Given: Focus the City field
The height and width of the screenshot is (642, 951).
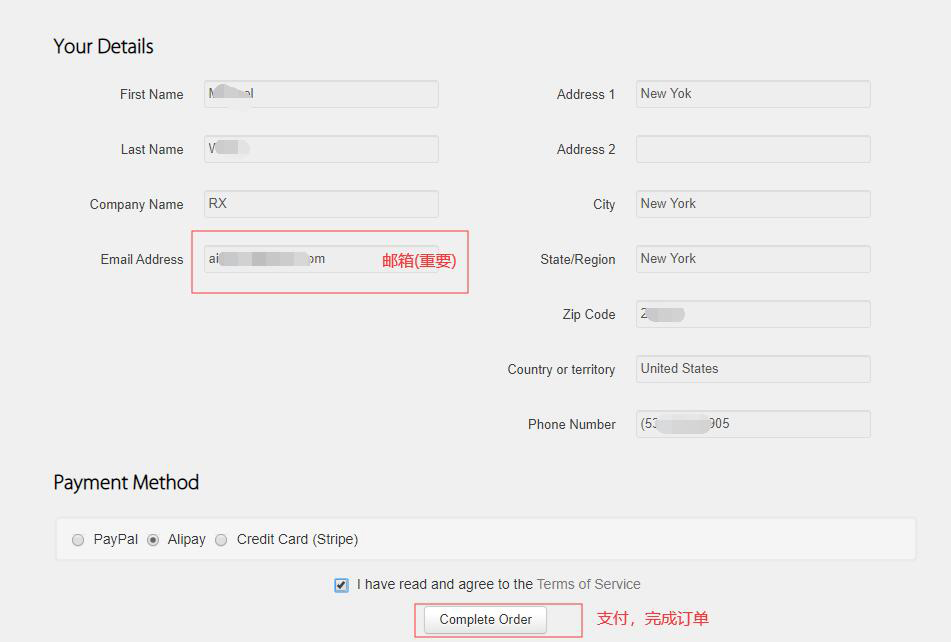Looking at the screenshot, I should click(x=753, y=204).
